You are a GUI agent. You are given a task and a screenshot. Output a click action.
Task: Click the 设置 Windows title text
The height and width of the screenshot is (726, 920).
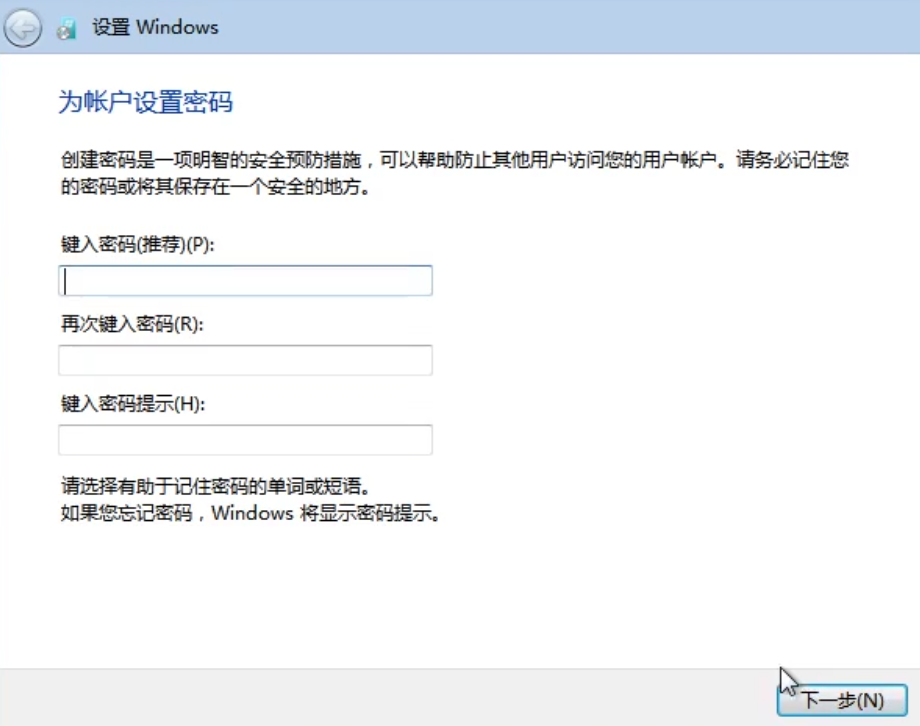click(x=141, y=28)
